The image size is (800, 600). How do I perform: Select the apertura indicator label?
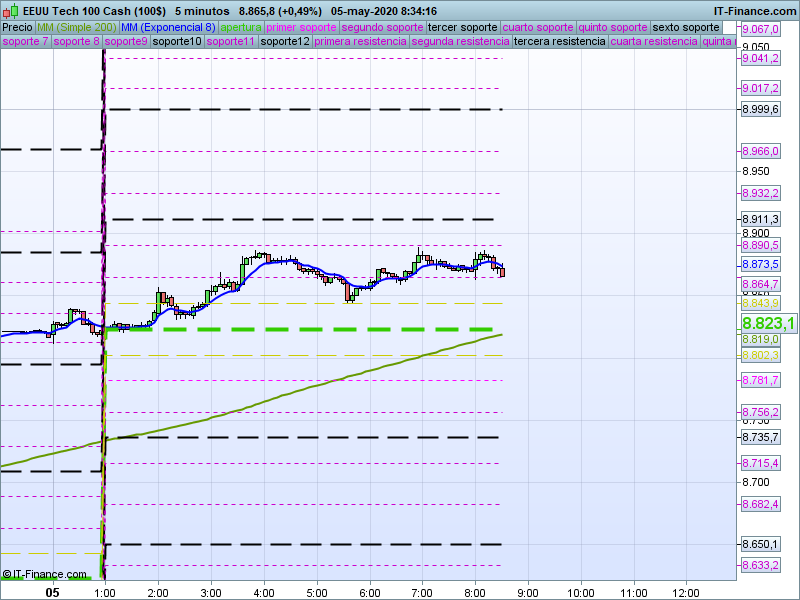pyautogui.click(x=241, y=27)
